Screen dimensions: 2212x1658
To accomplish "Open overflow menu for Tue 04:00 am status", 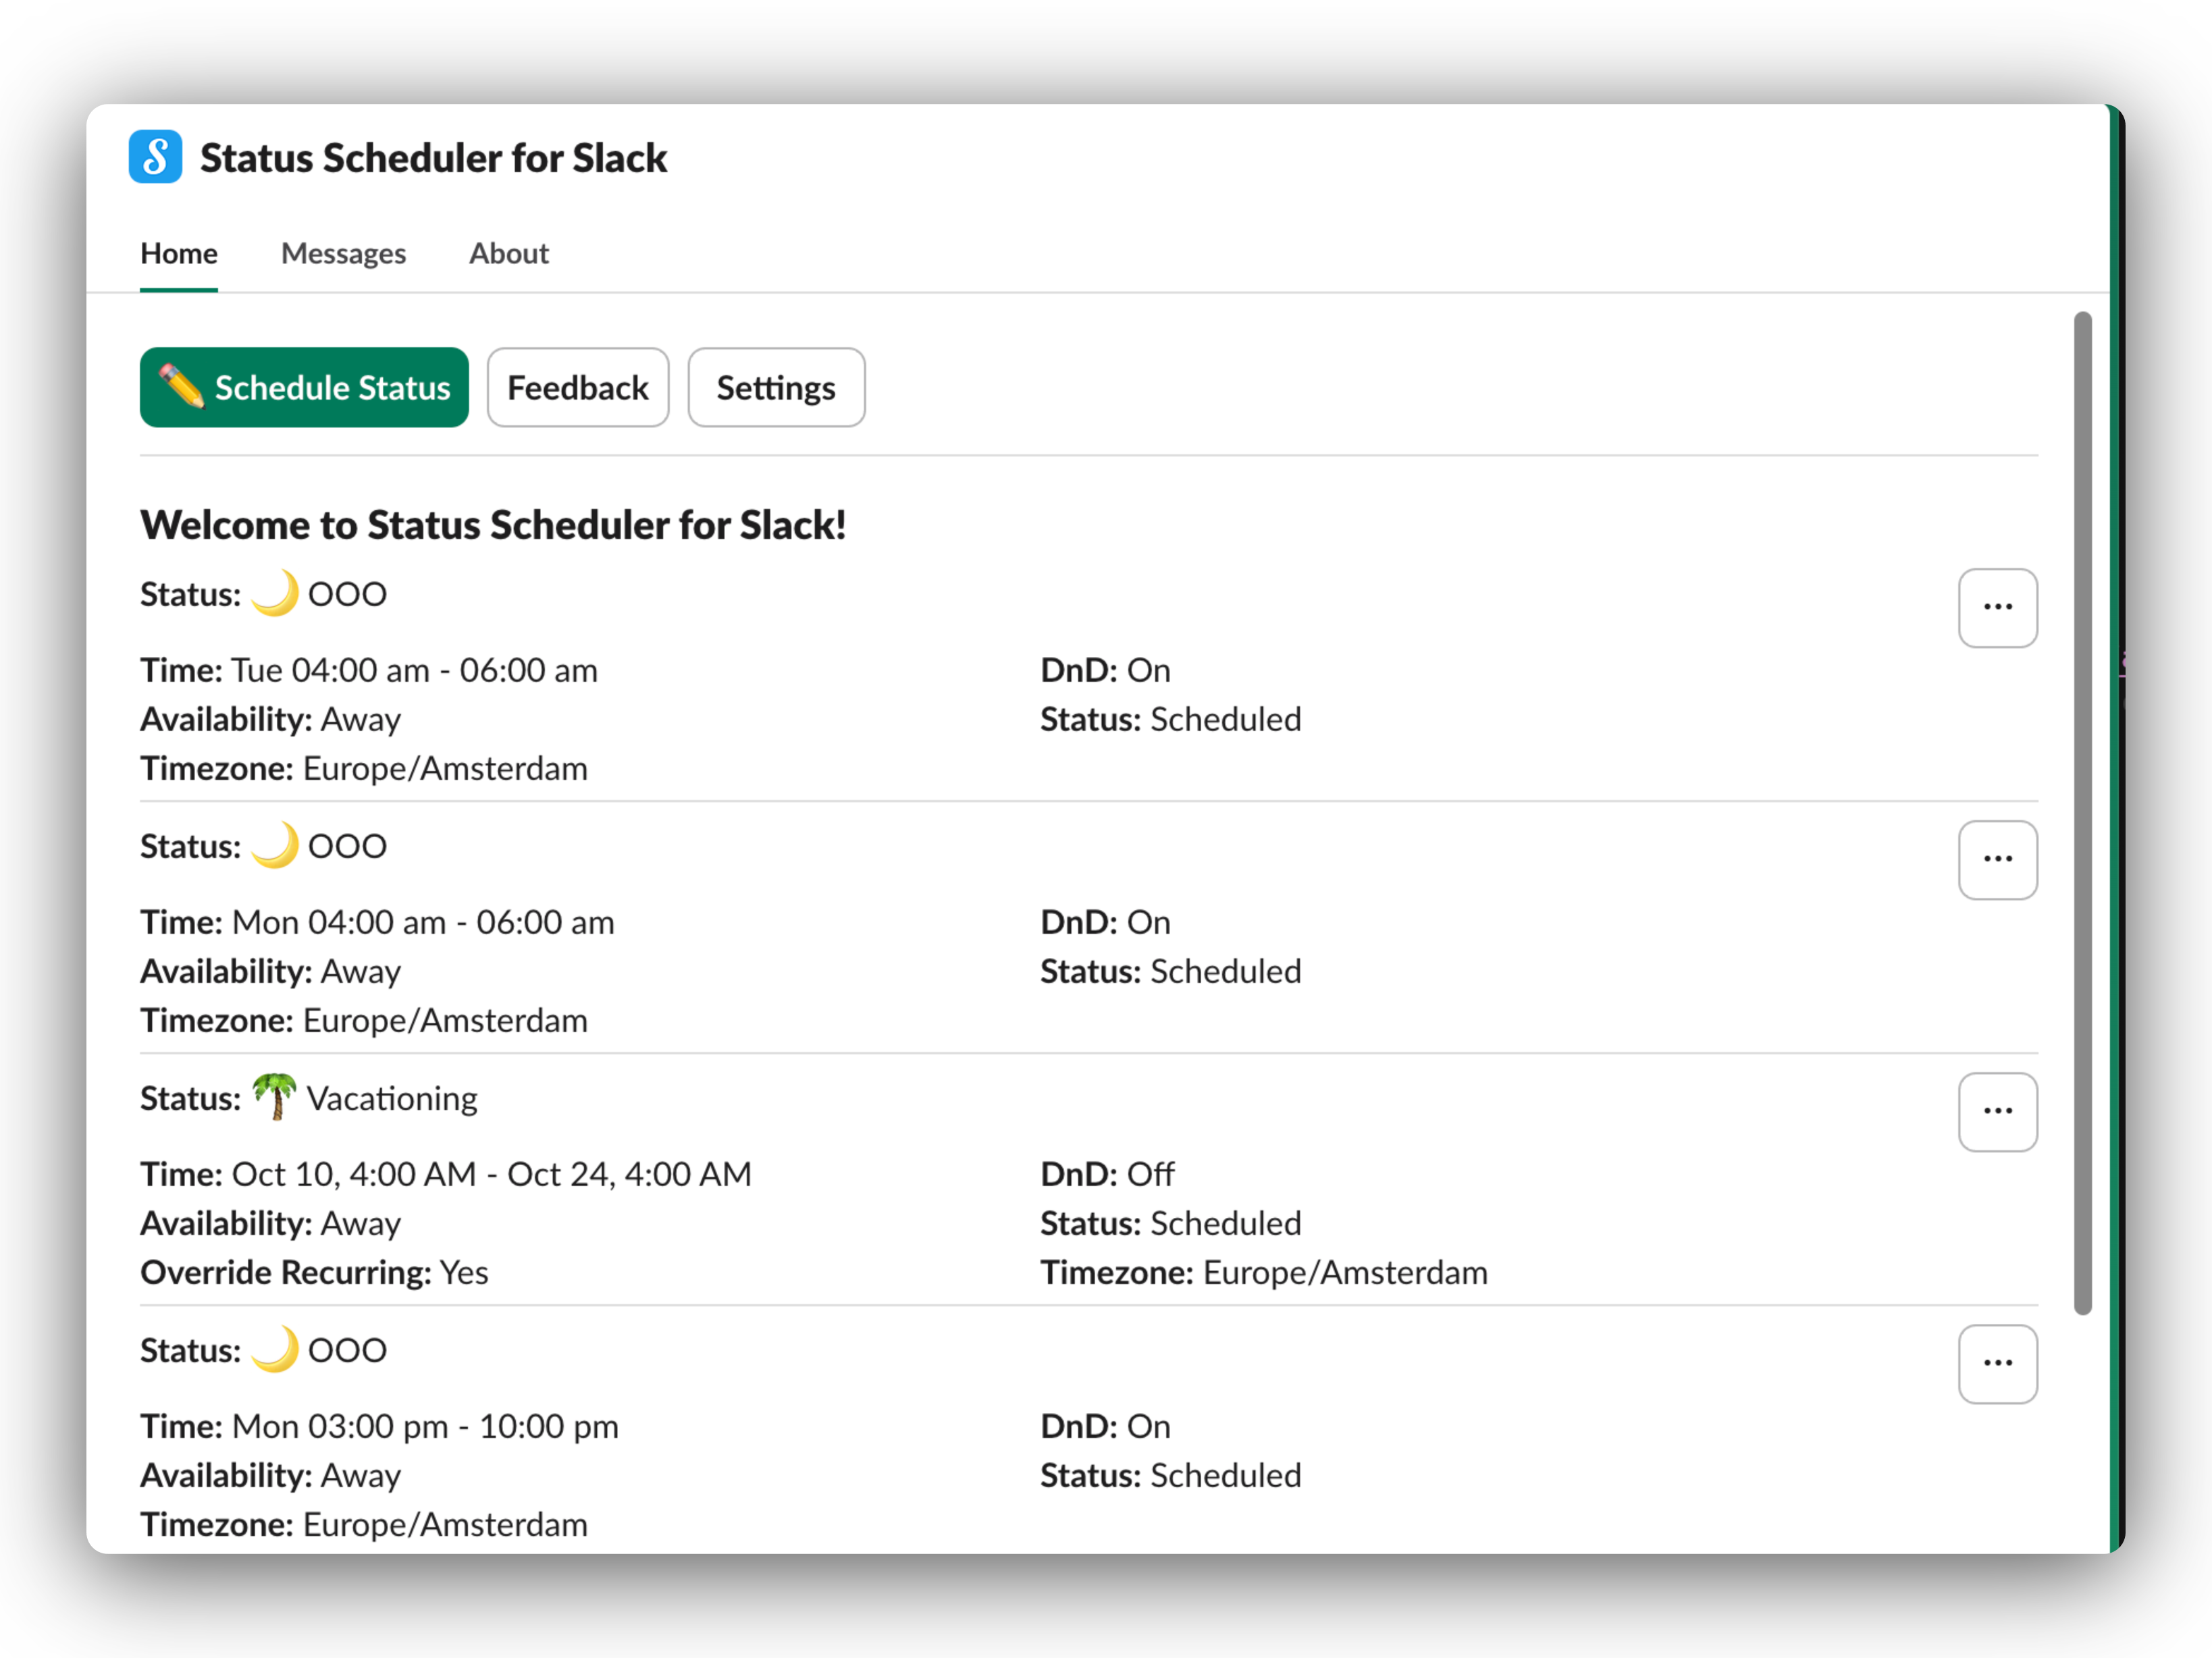I will coord(1997,608).
